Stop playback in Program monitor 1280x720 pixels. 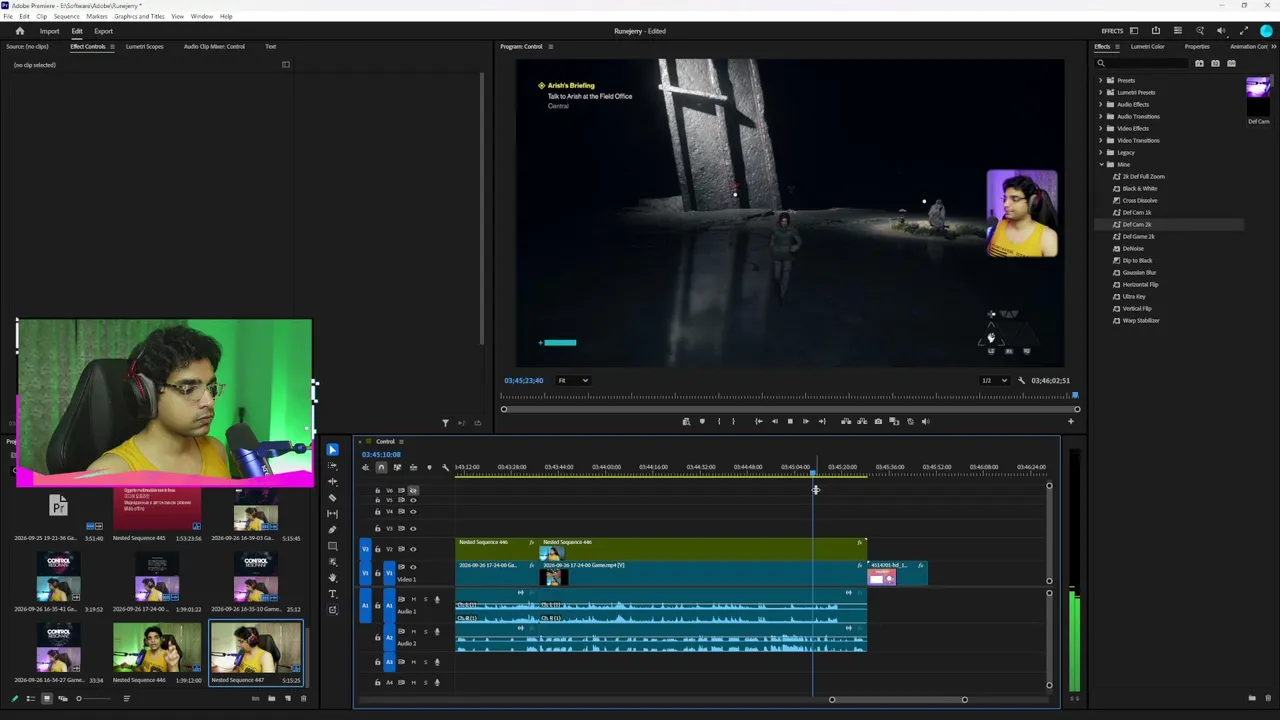point(790,421)
